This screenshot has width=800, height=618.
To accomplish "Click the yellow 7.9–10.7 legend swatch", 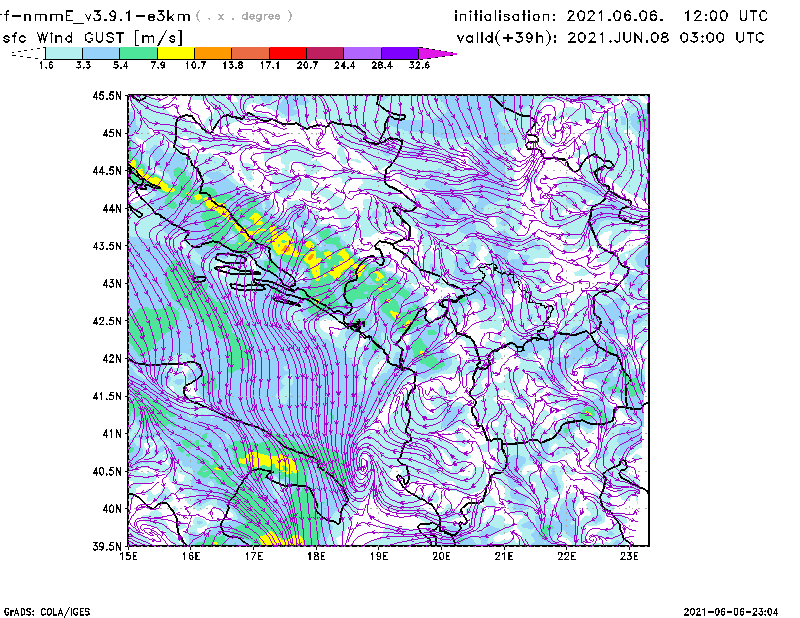I will 176,53.
